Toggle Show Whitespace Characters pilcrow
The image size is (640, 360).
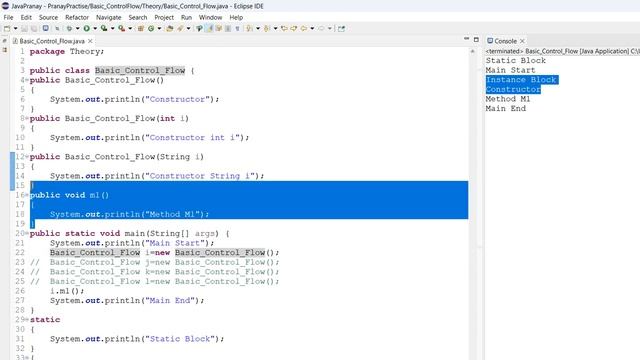tap(237, 29)
